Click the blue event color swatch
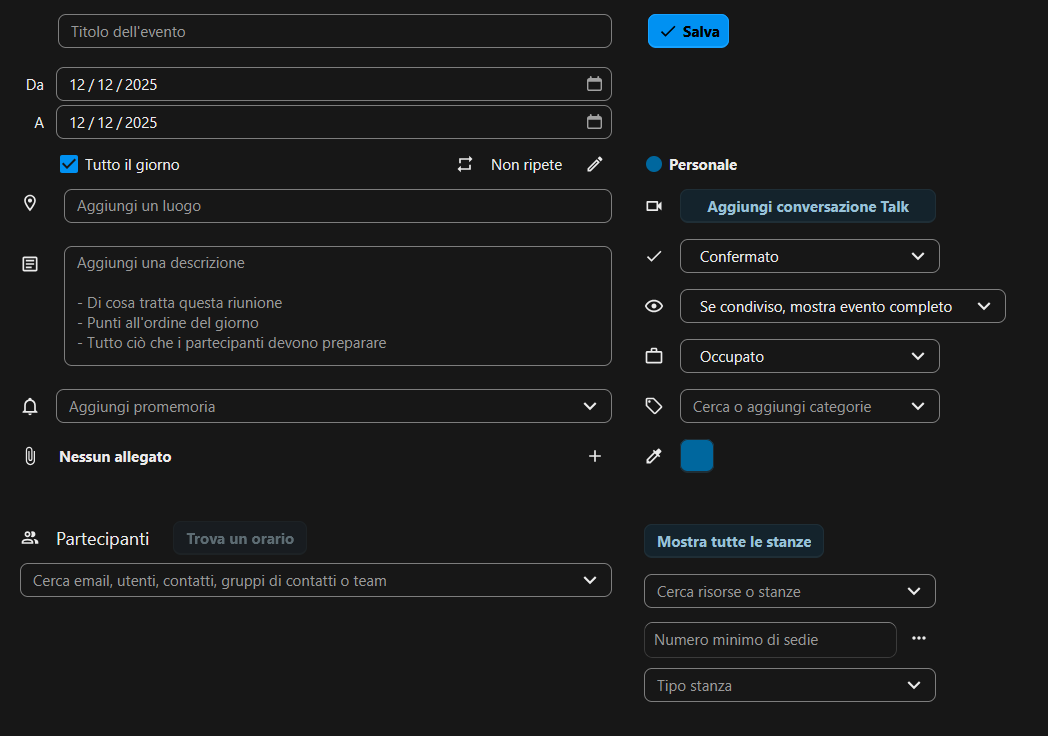The width and height of the screenshot is (1048, 736). pyautogui.click(x=697, y=456)
